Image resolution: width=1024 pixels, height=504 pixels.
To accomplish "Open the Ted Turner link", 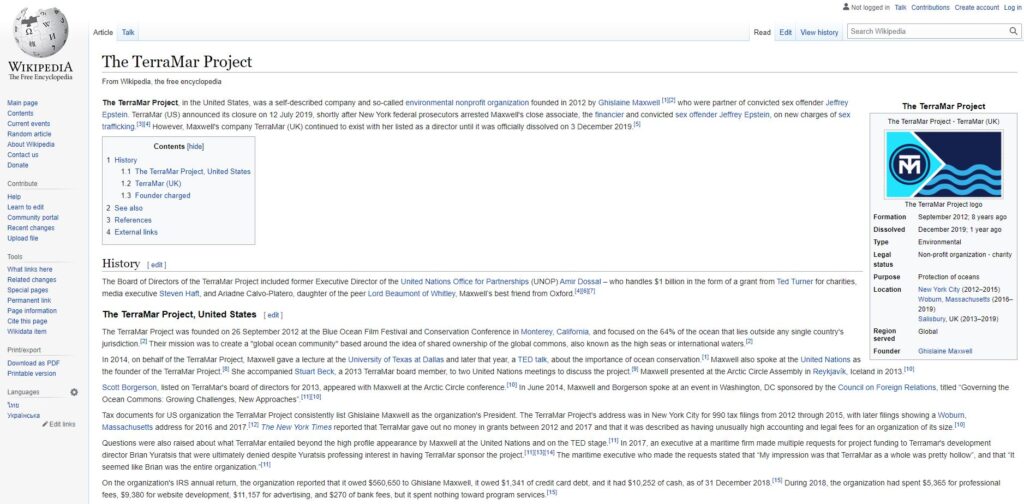I will [795, 282].
